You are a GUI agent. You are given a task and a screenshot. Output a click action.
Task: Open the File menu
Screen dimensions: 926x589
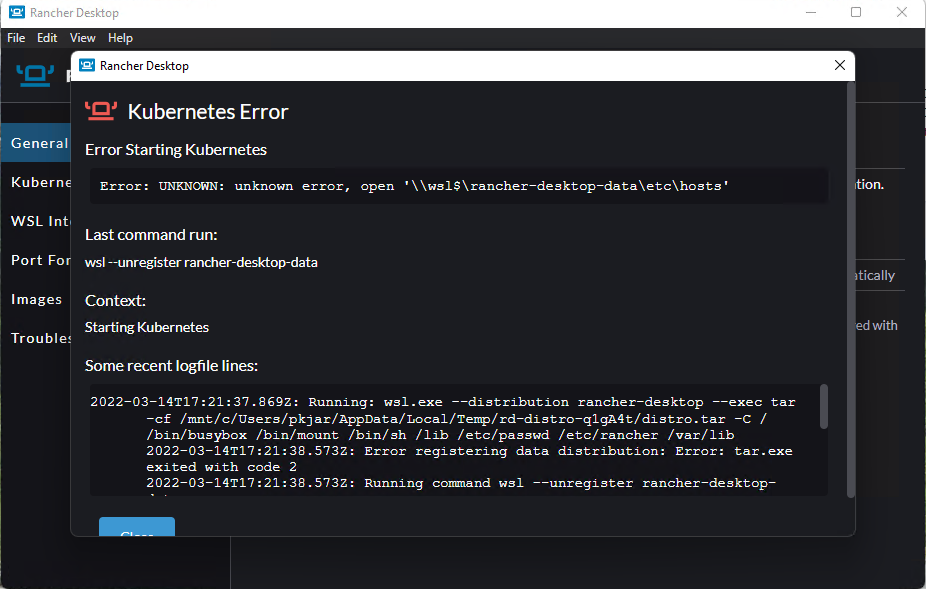coord(16,38)
